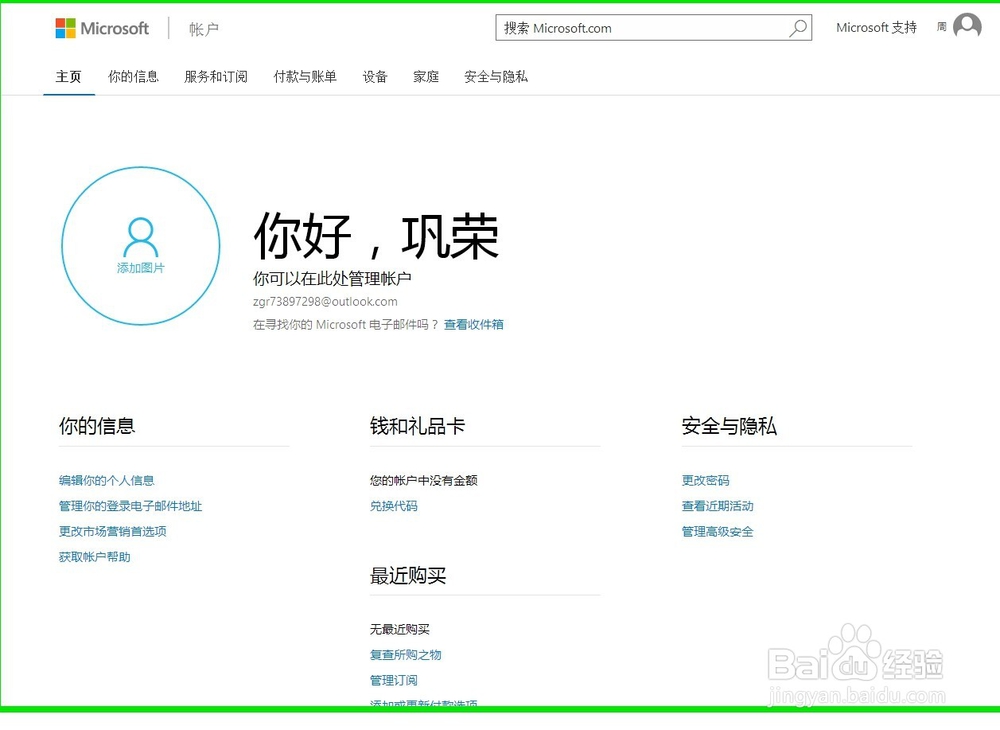Open 服务和订阅 tab

(x=216, y=77)
